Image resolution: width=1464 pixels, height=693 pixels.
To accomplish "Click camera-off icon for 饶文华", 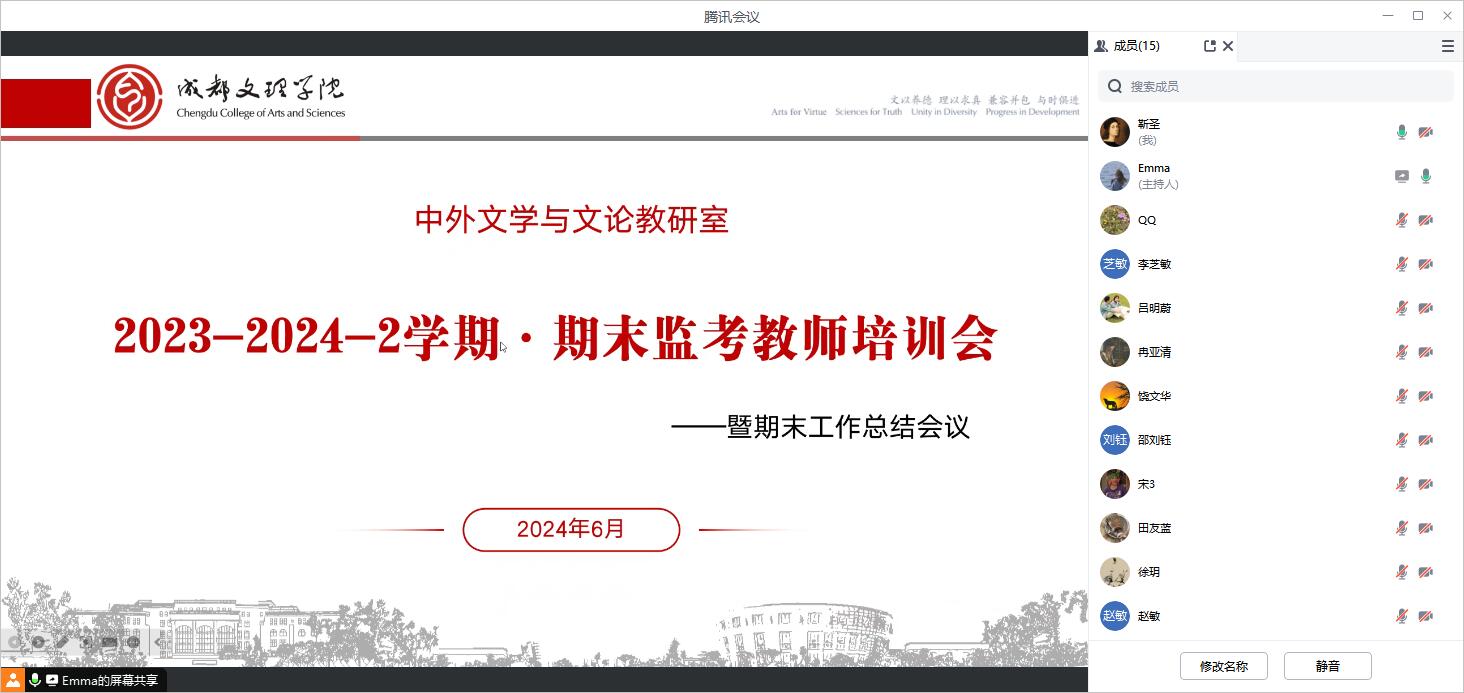I will pos(1426,396).
